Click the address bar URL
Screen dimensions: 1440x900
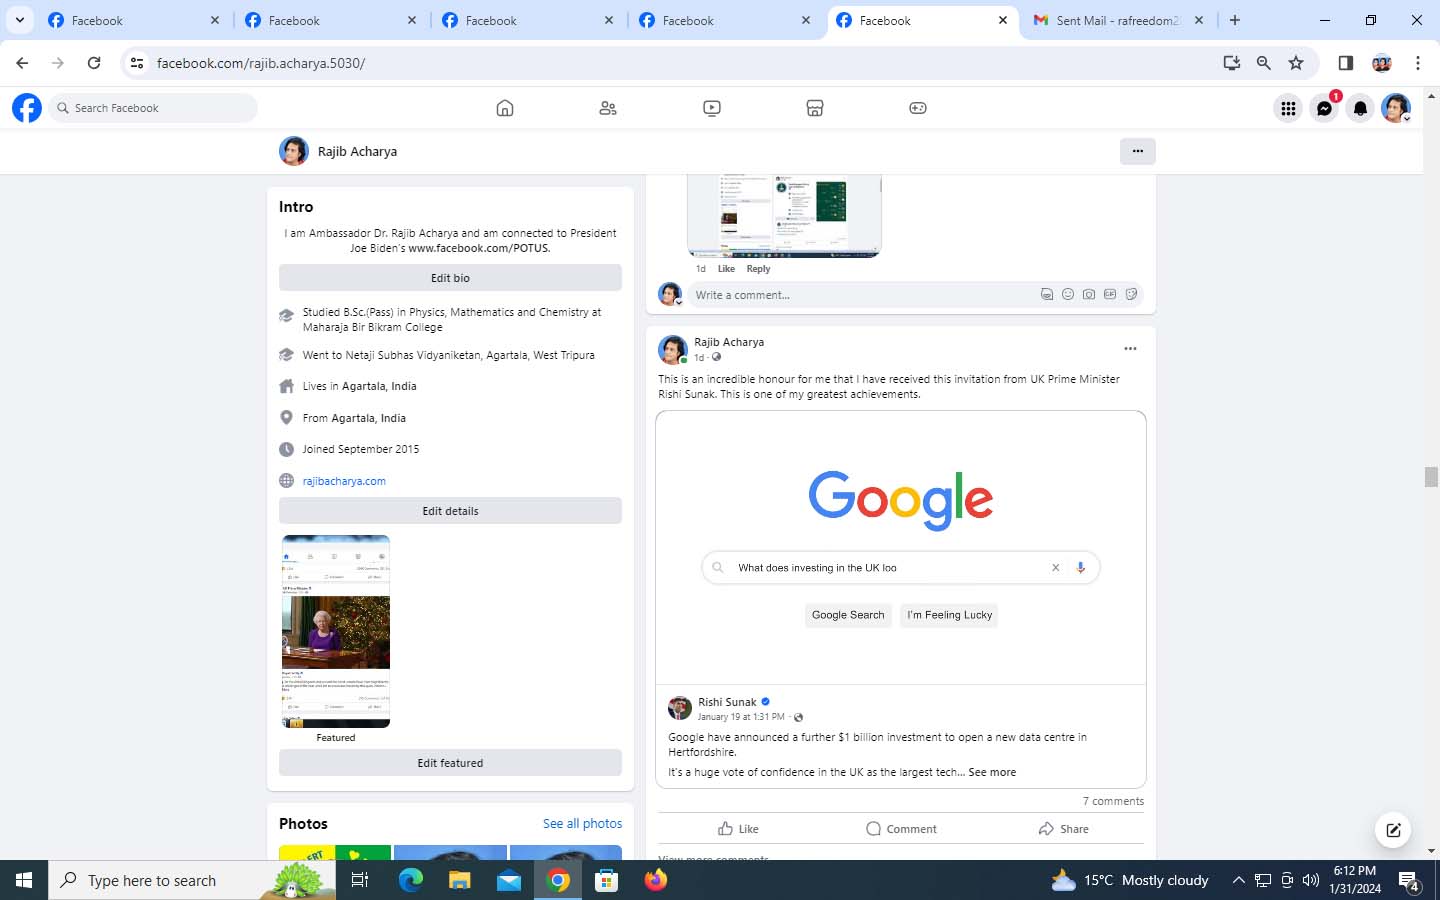[261, 63]
